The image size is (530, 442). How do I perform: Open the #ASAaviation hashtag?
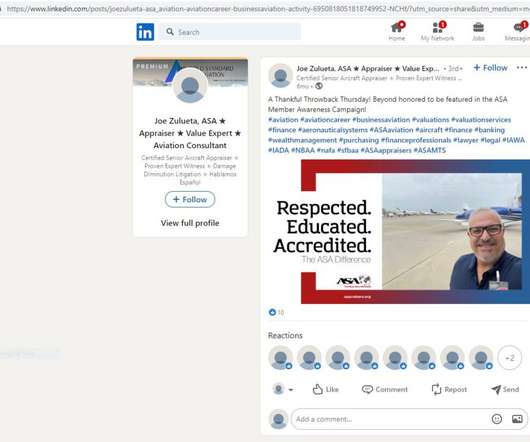391,130
